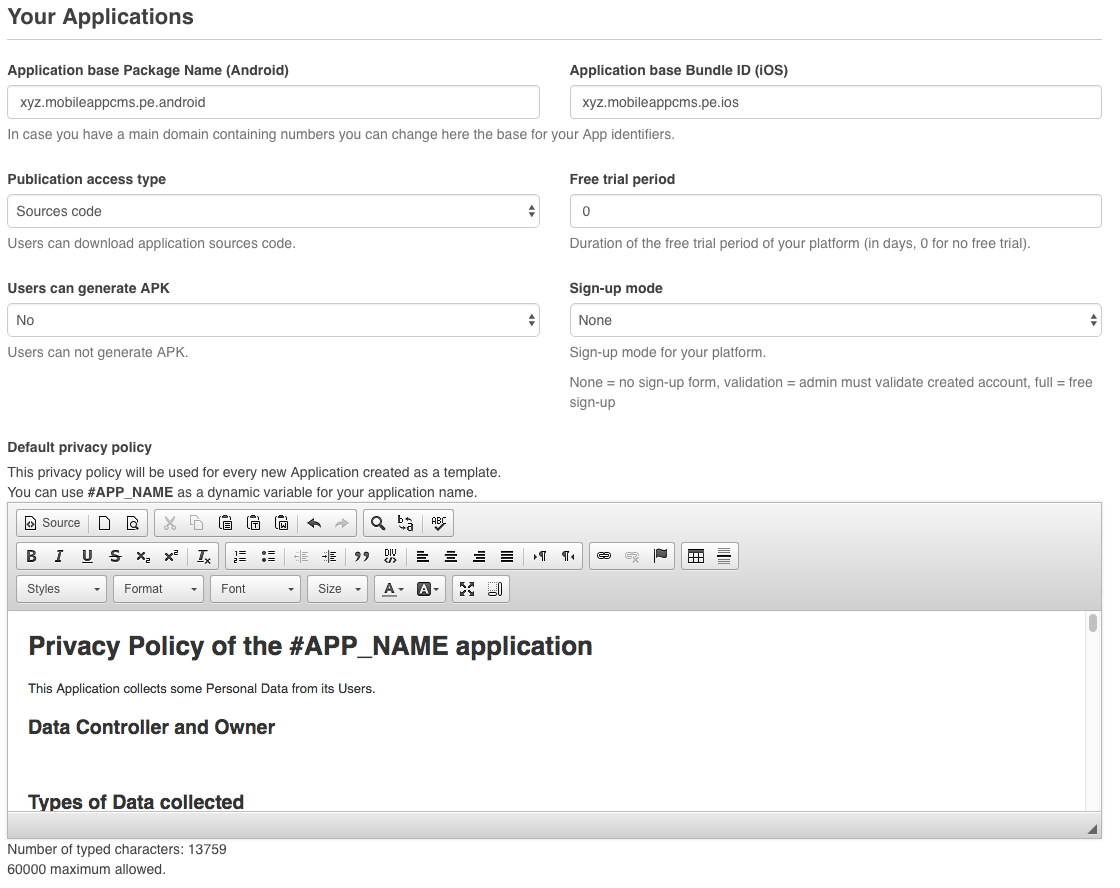
Task: Toggle Source view in the editor
Action: [52, 523]
